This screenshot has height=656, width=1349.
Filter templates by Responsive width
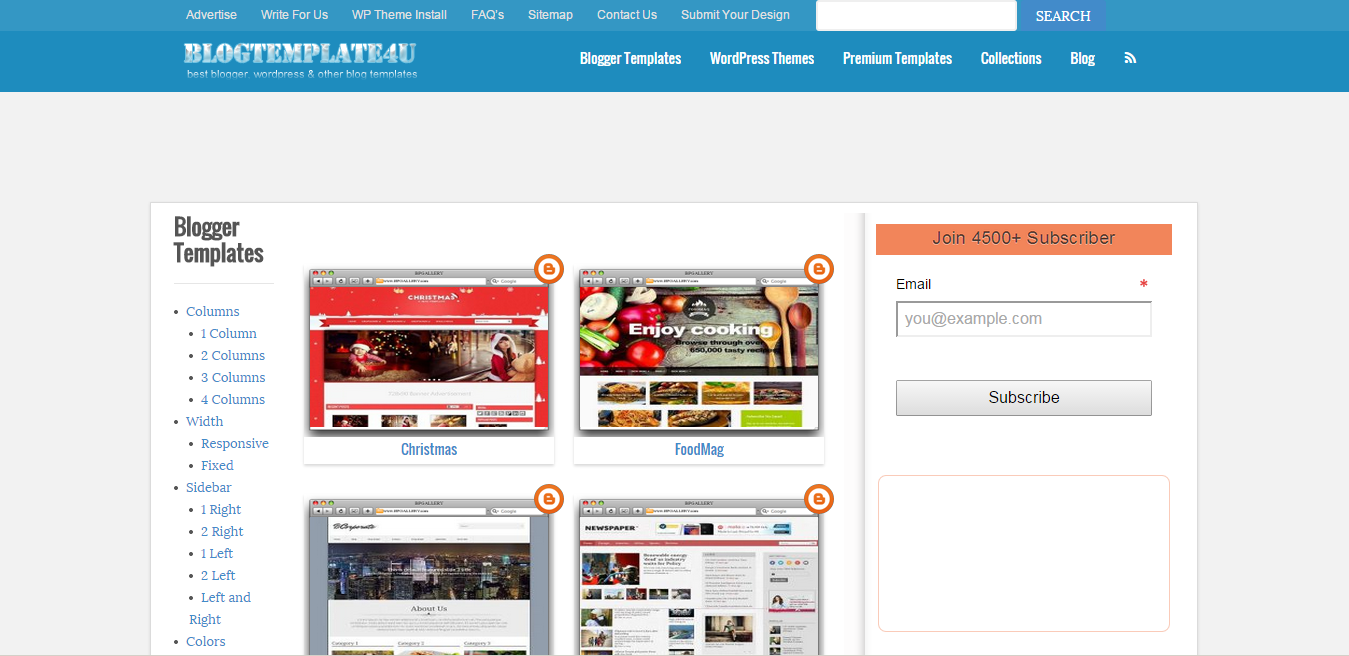[x=235, y=443]
